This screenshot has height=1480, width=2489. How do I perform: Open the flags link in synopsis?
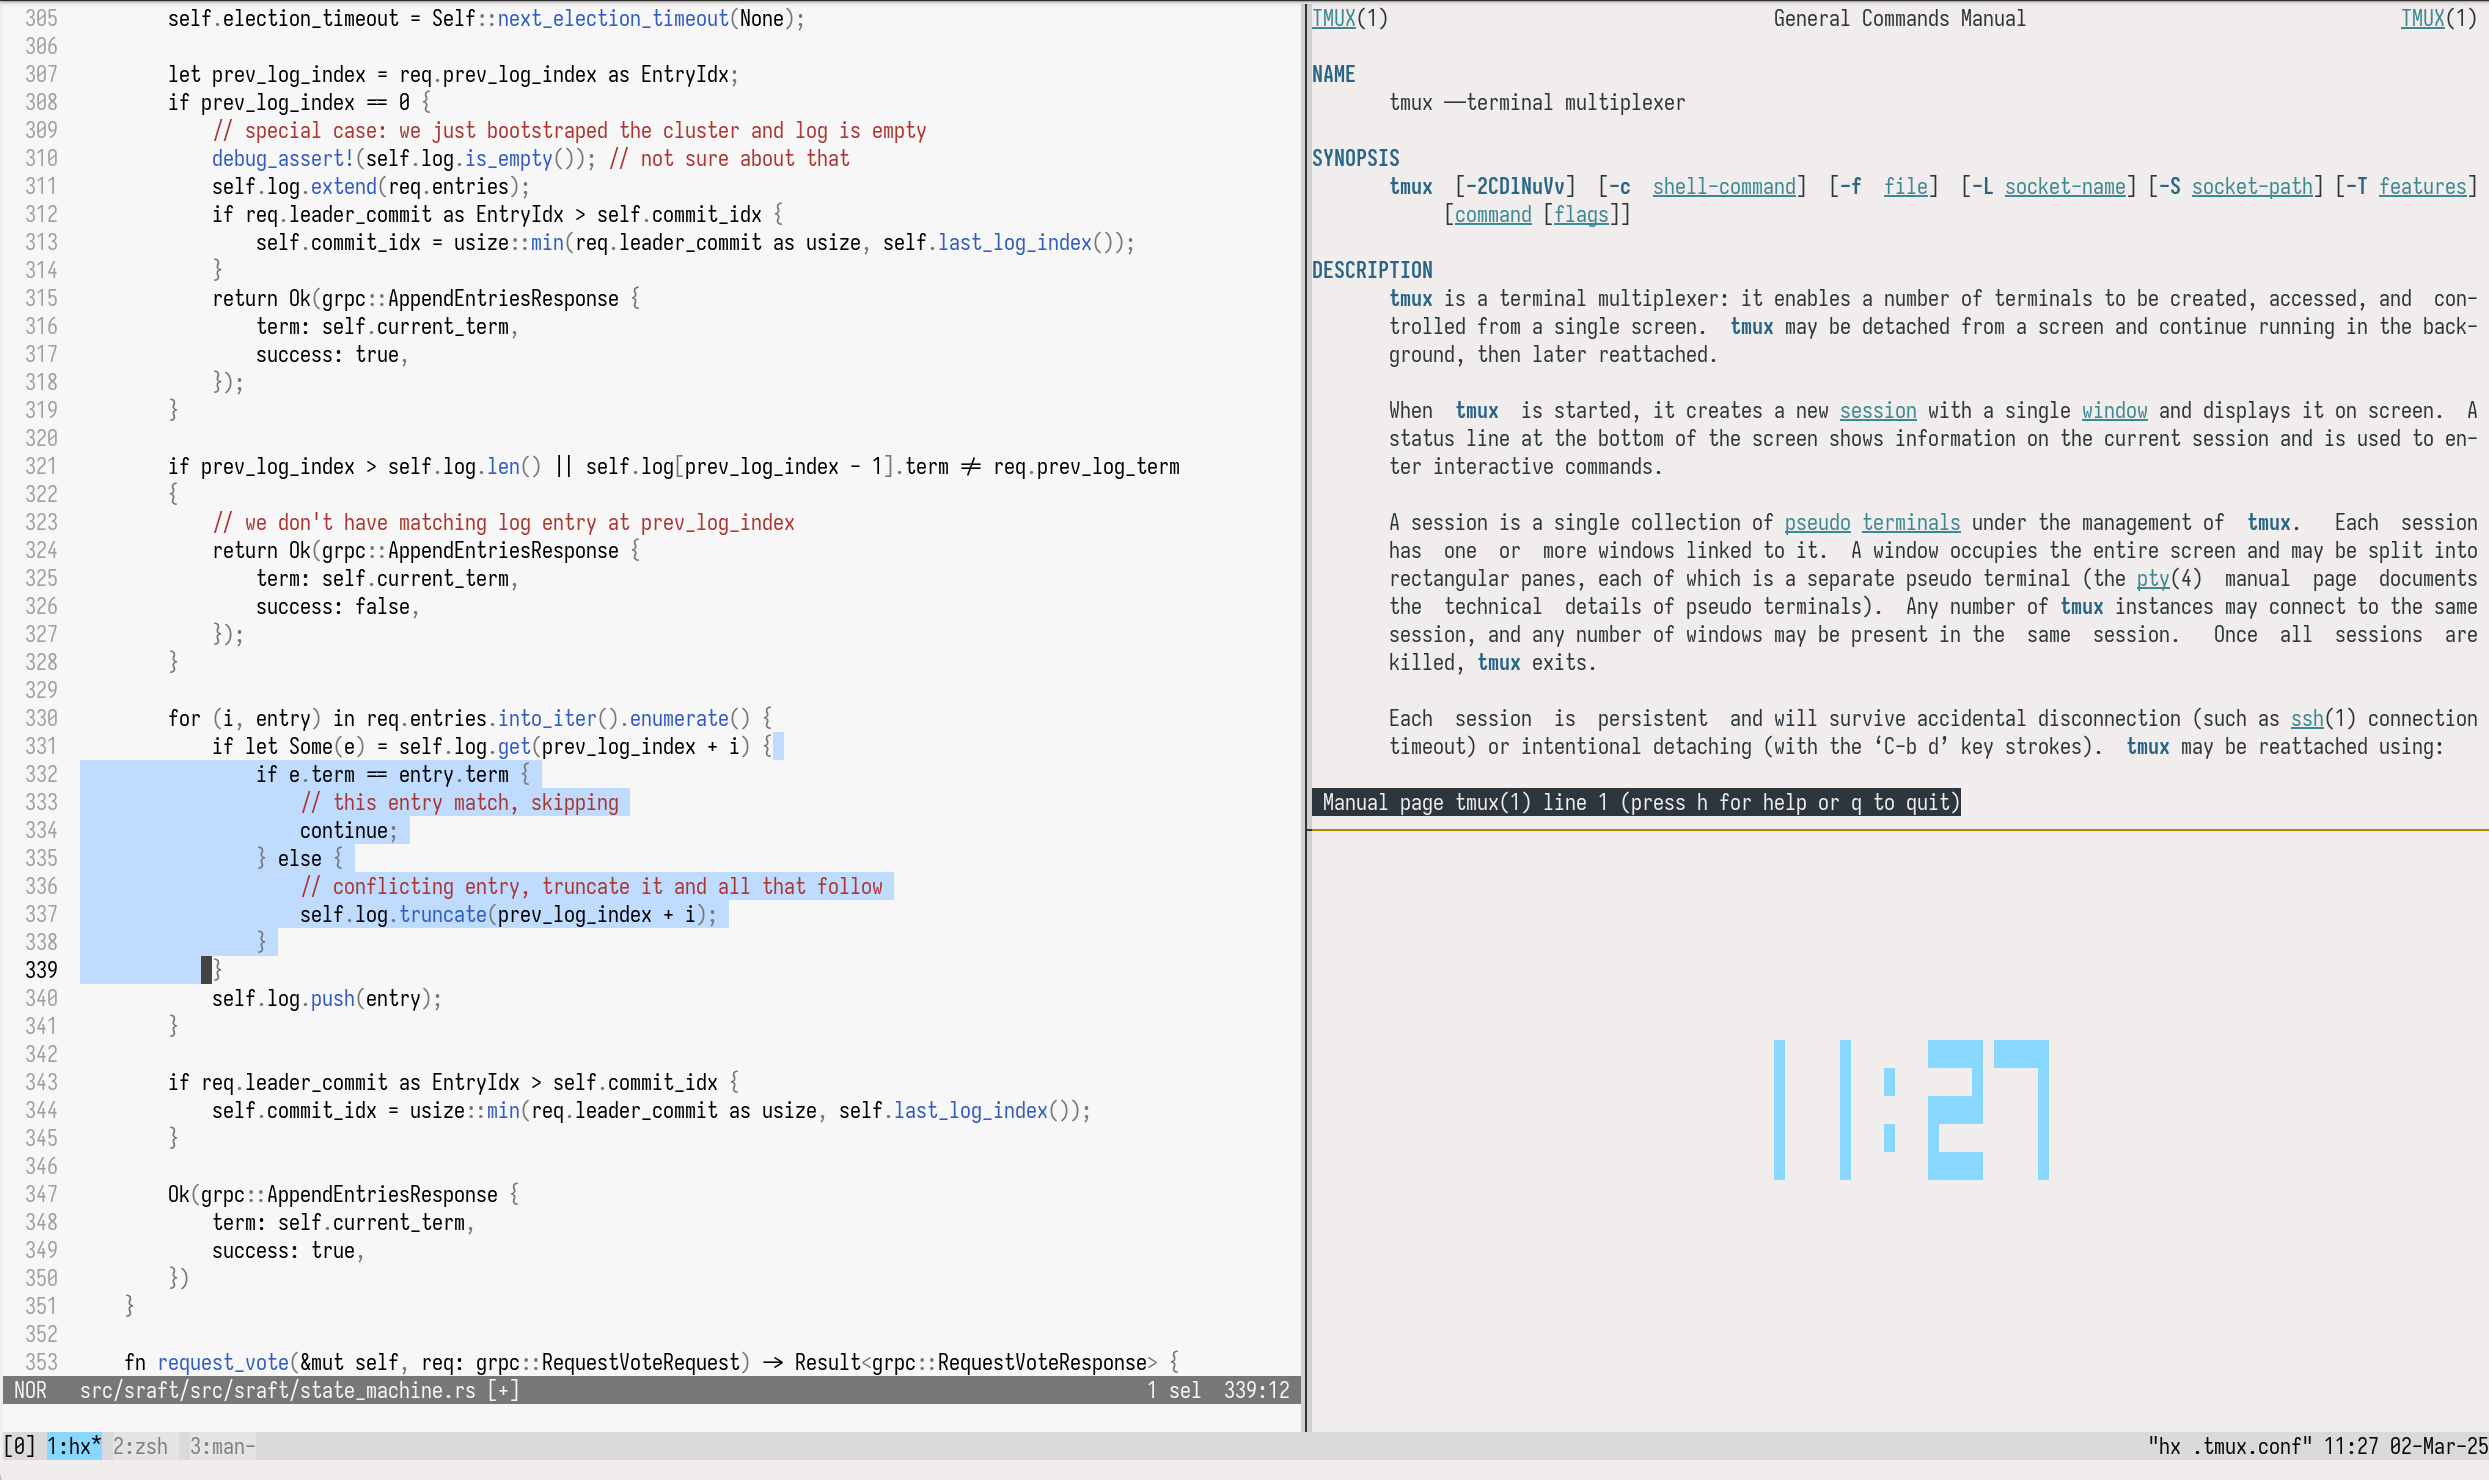[x=1581, y=214]
